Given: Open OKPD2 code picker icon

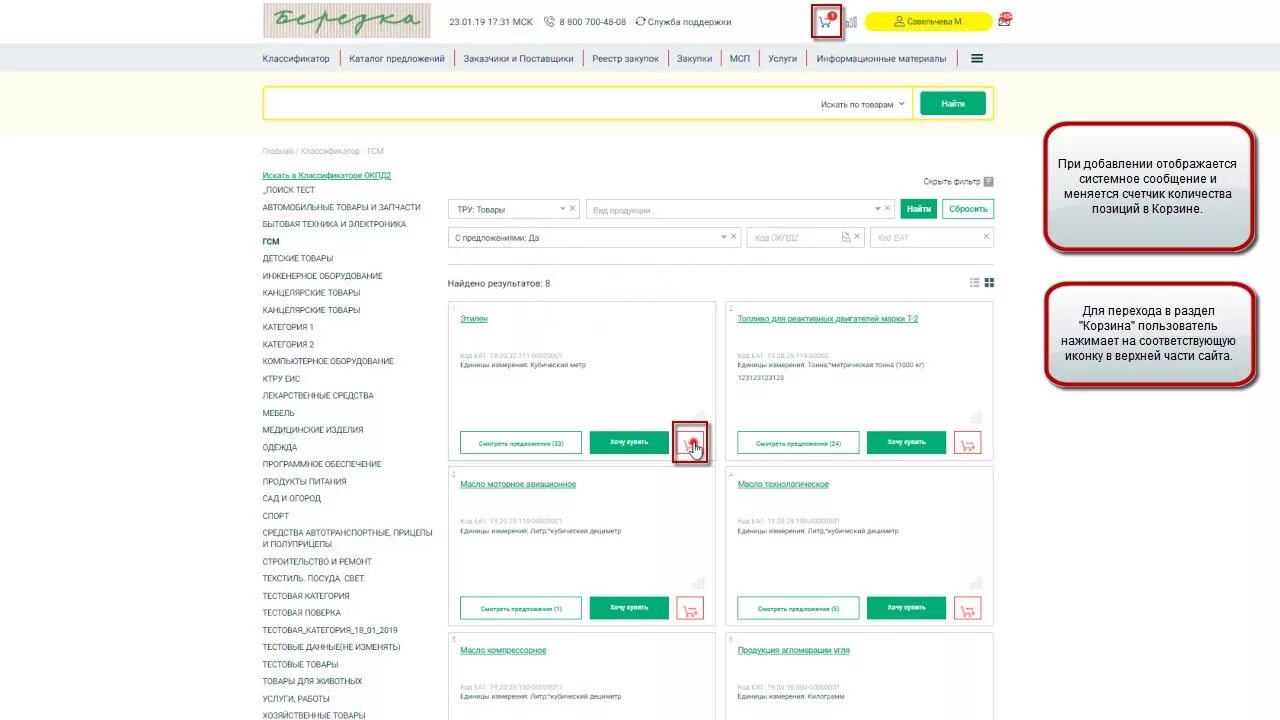Looking at the screenshot, I should click(846, 237).
